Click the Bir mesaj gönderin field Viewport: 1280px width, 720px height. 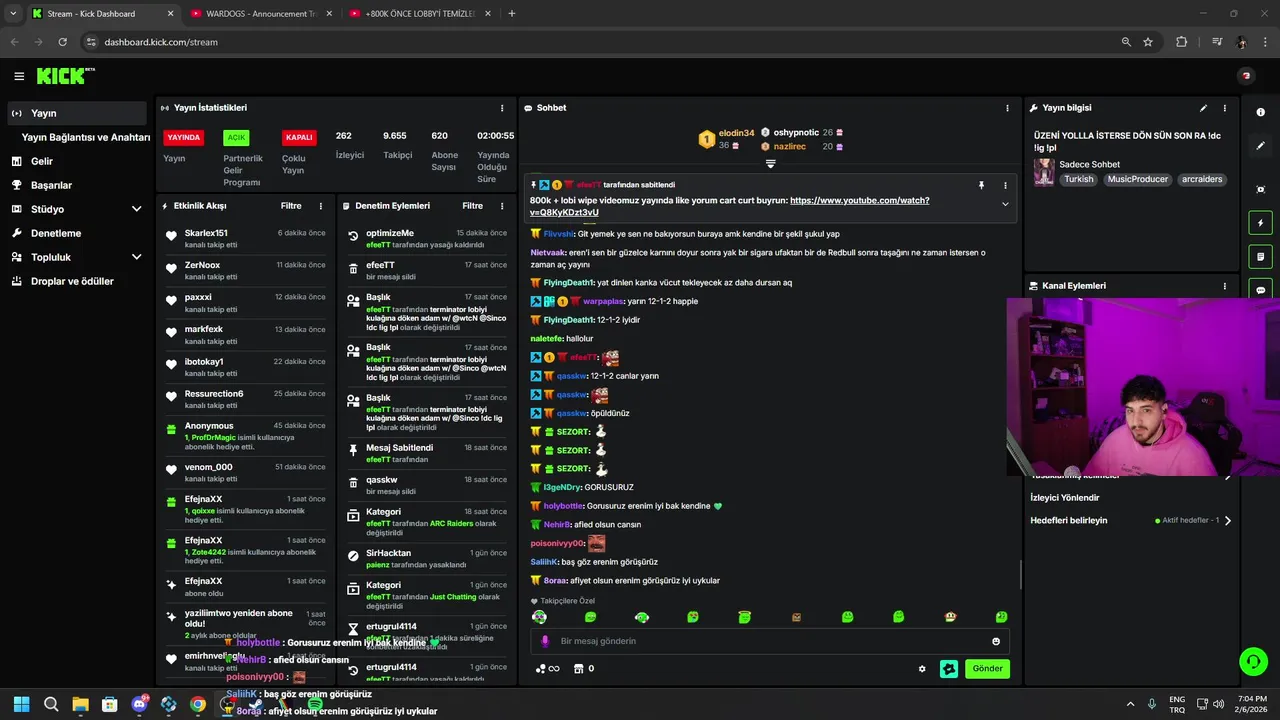(x=770, y=641)
